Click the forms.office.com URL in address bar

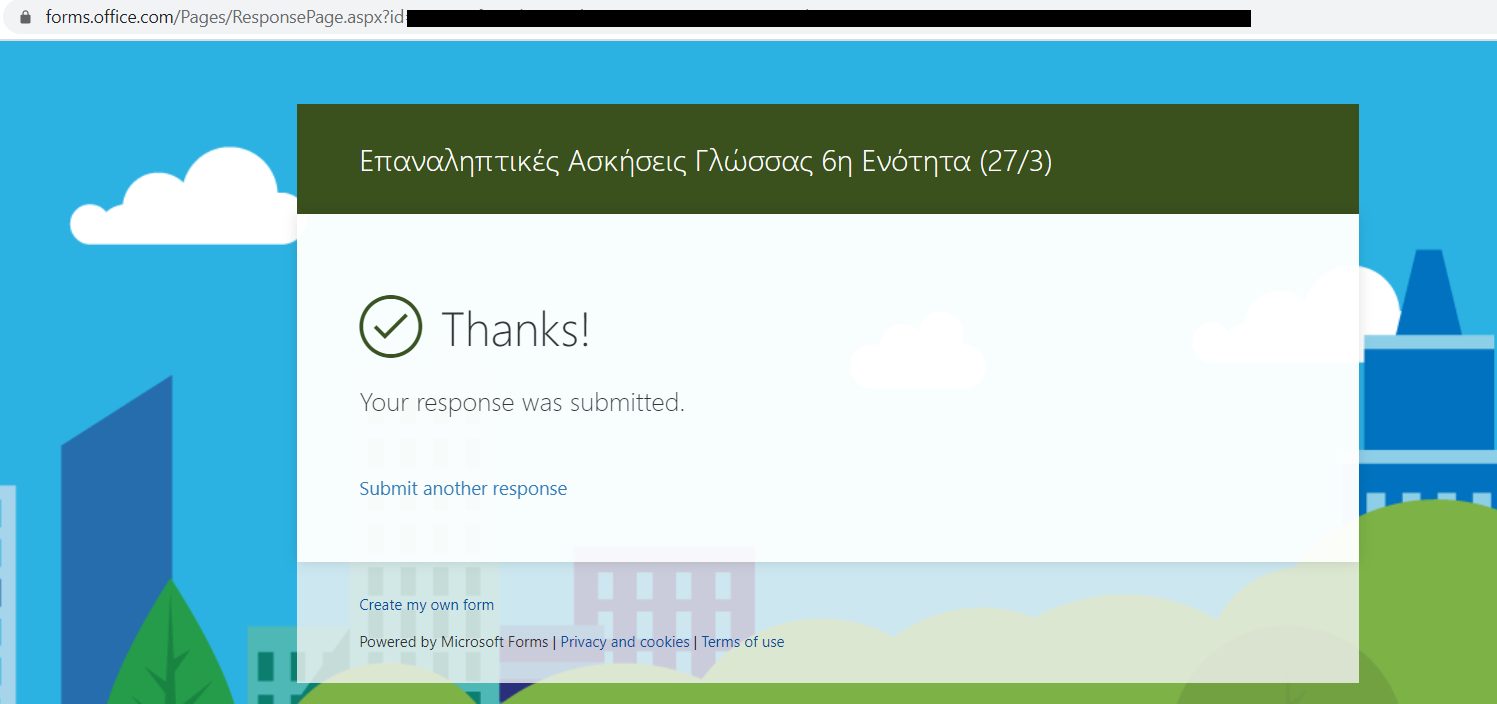(225, 18)
